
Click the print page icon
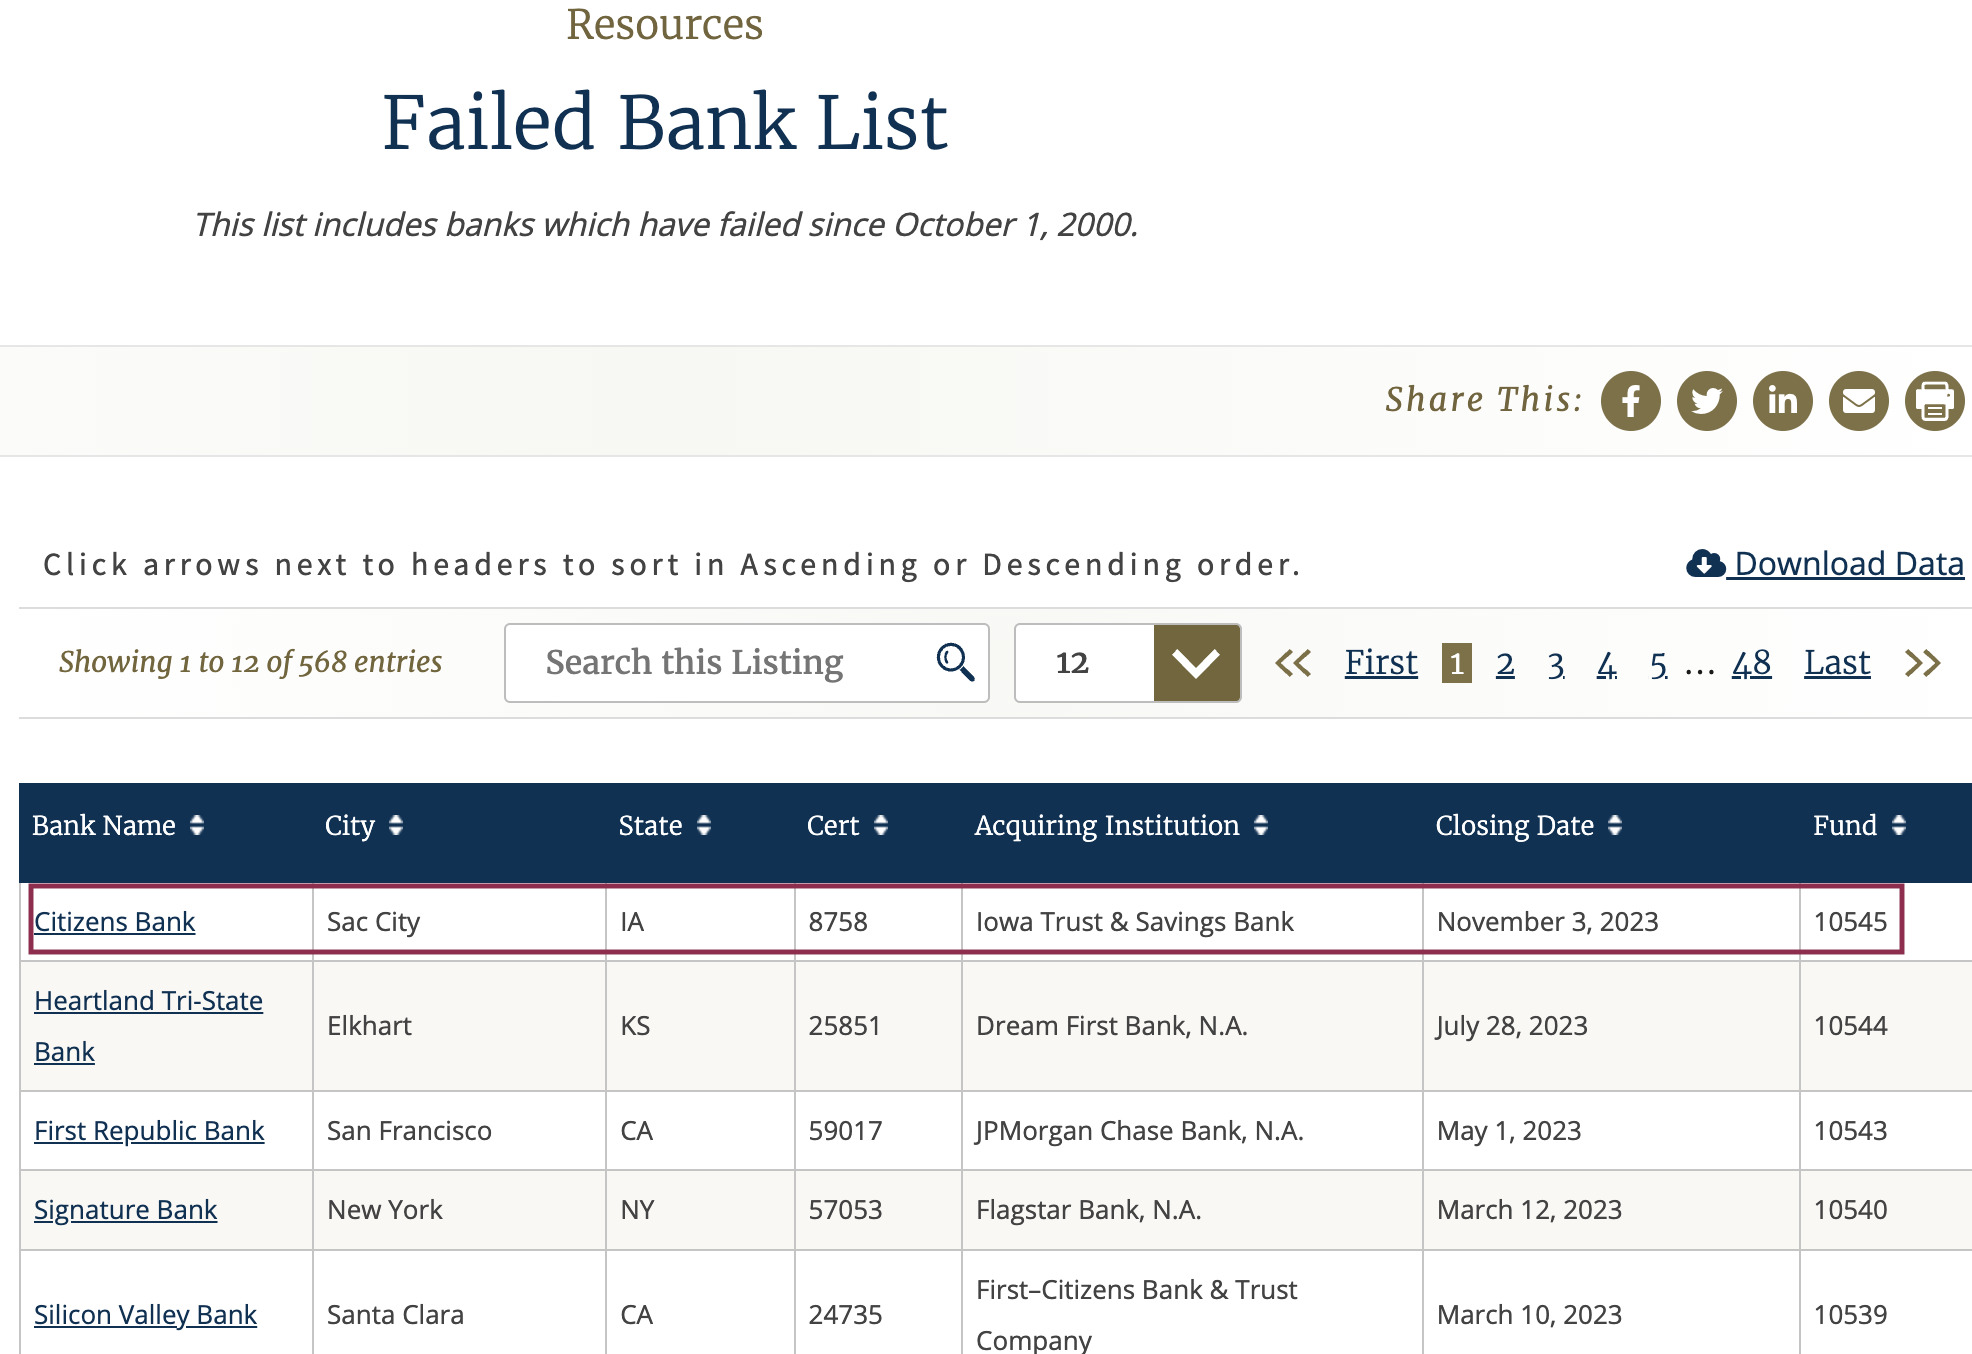click(1934, 401)
